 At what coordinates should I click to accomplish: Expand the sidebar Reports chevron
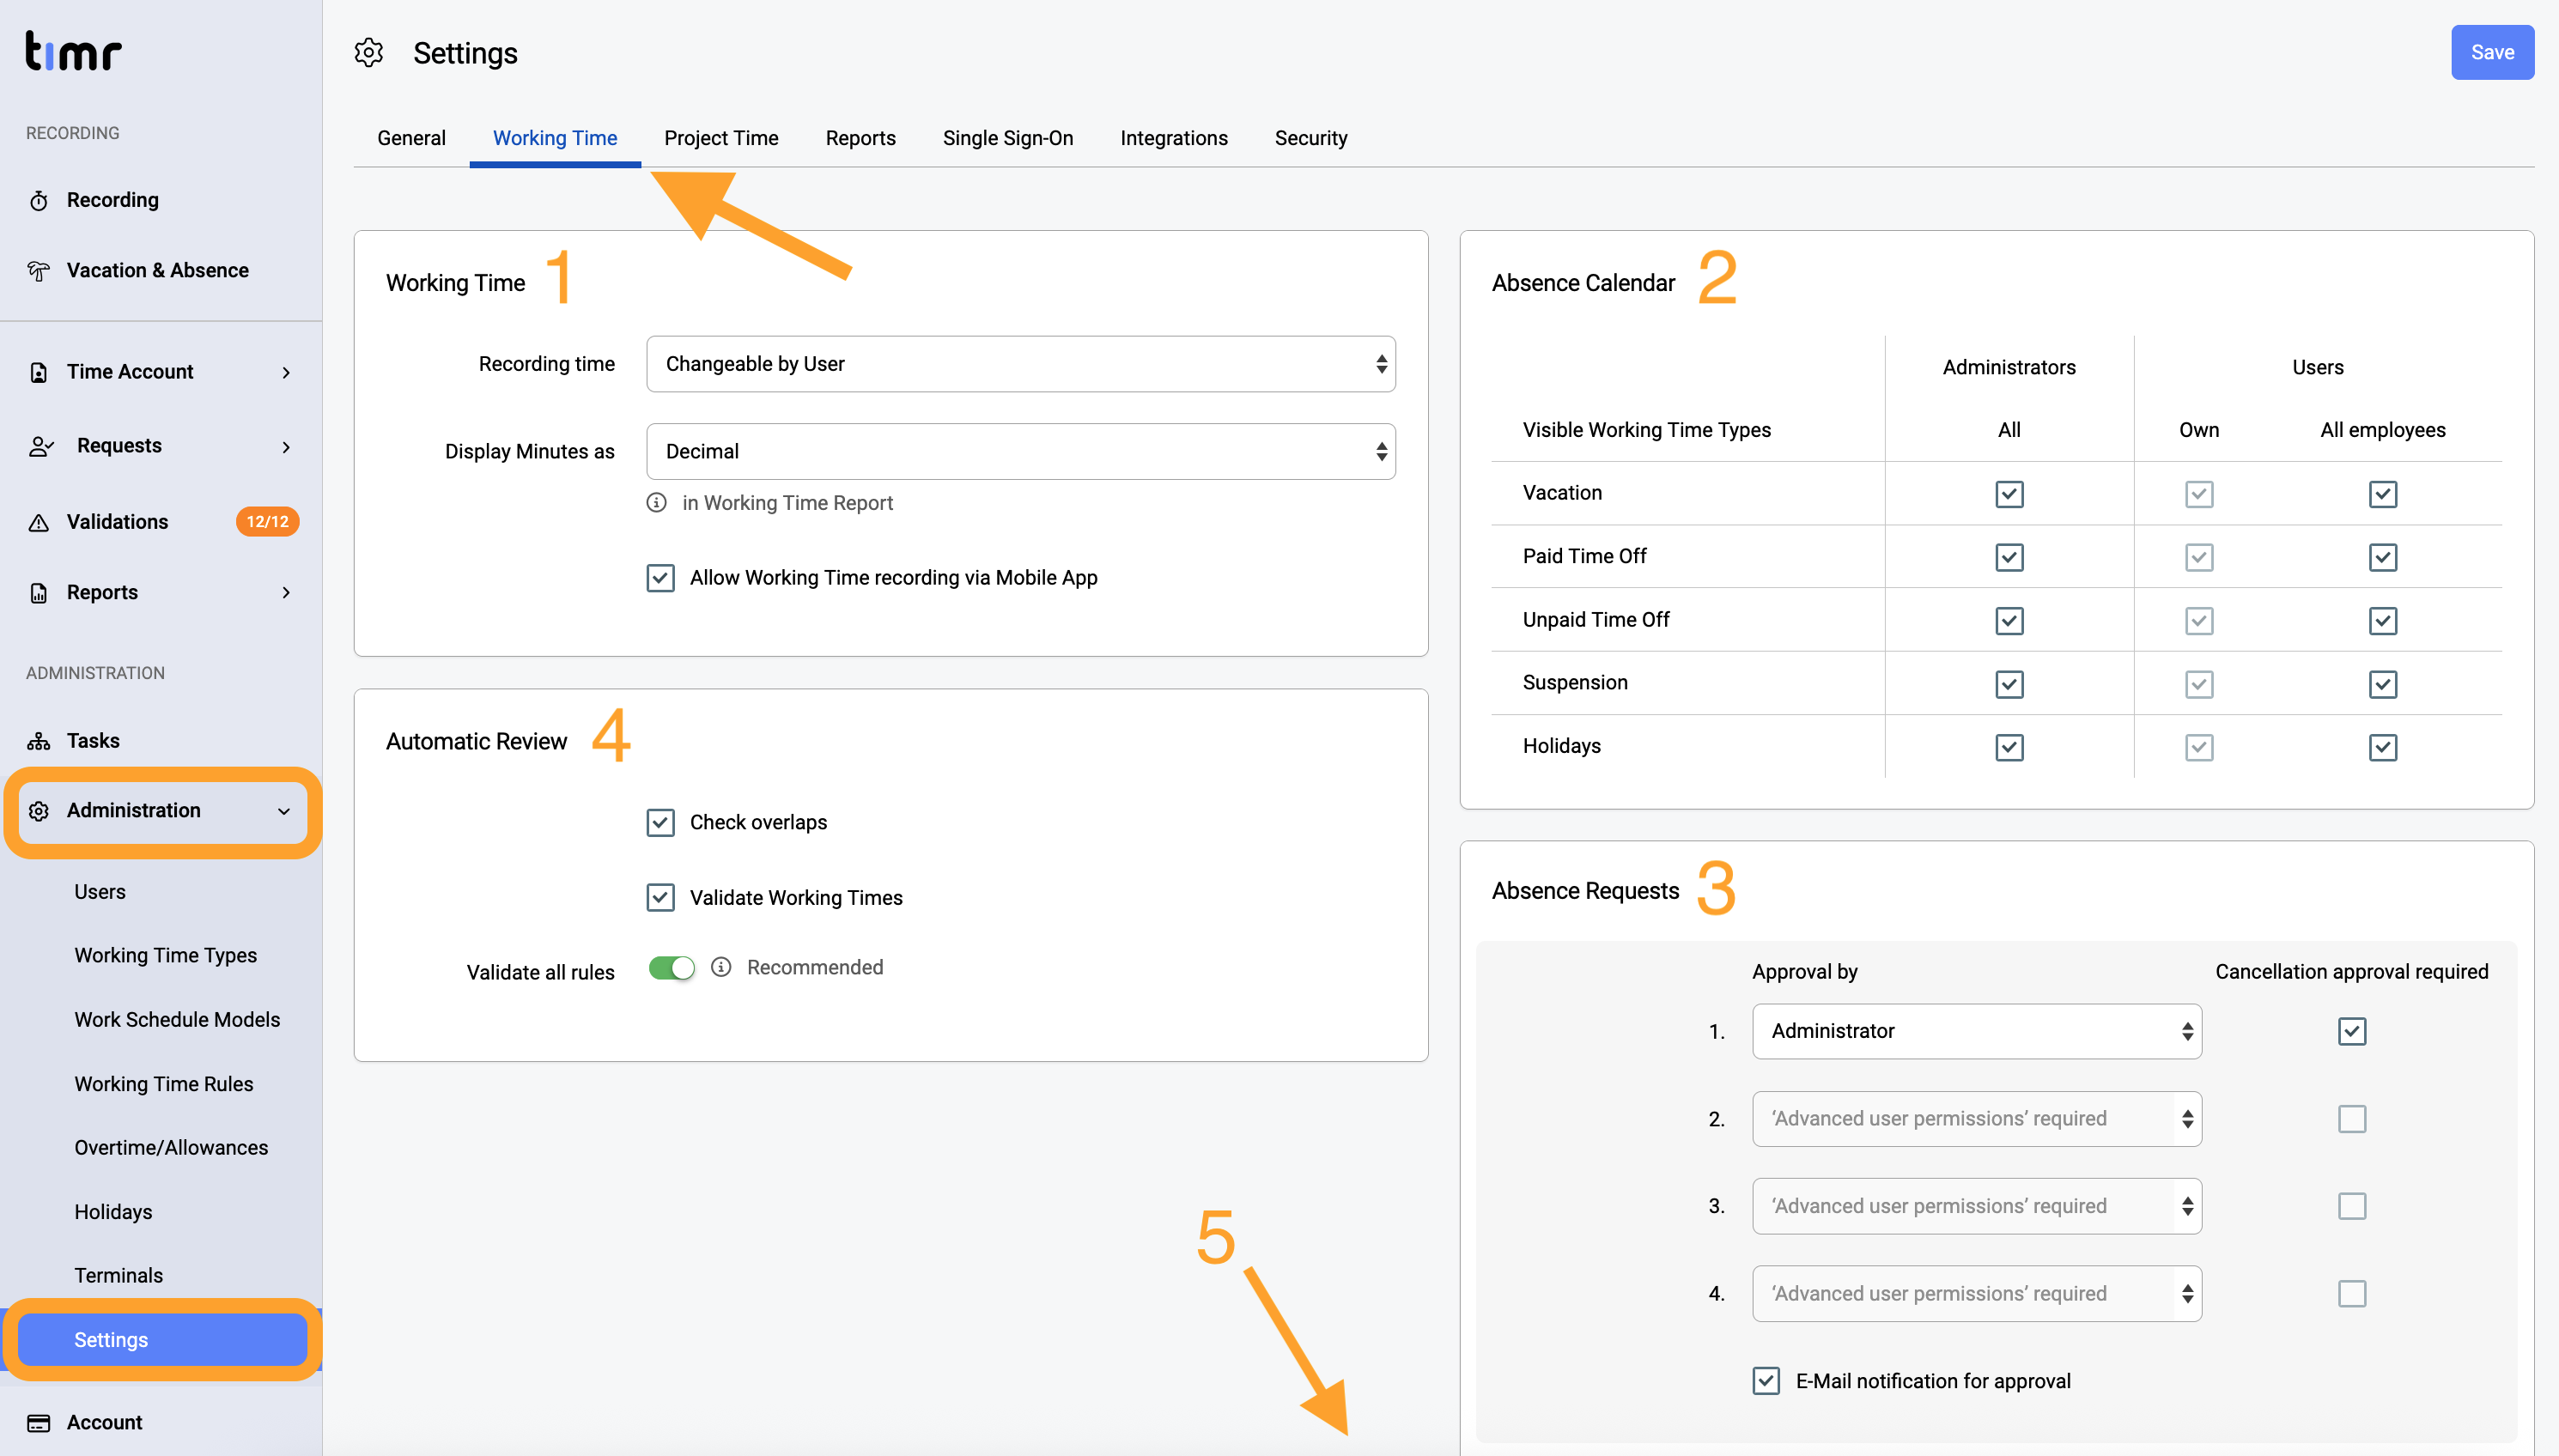[286, 593]
